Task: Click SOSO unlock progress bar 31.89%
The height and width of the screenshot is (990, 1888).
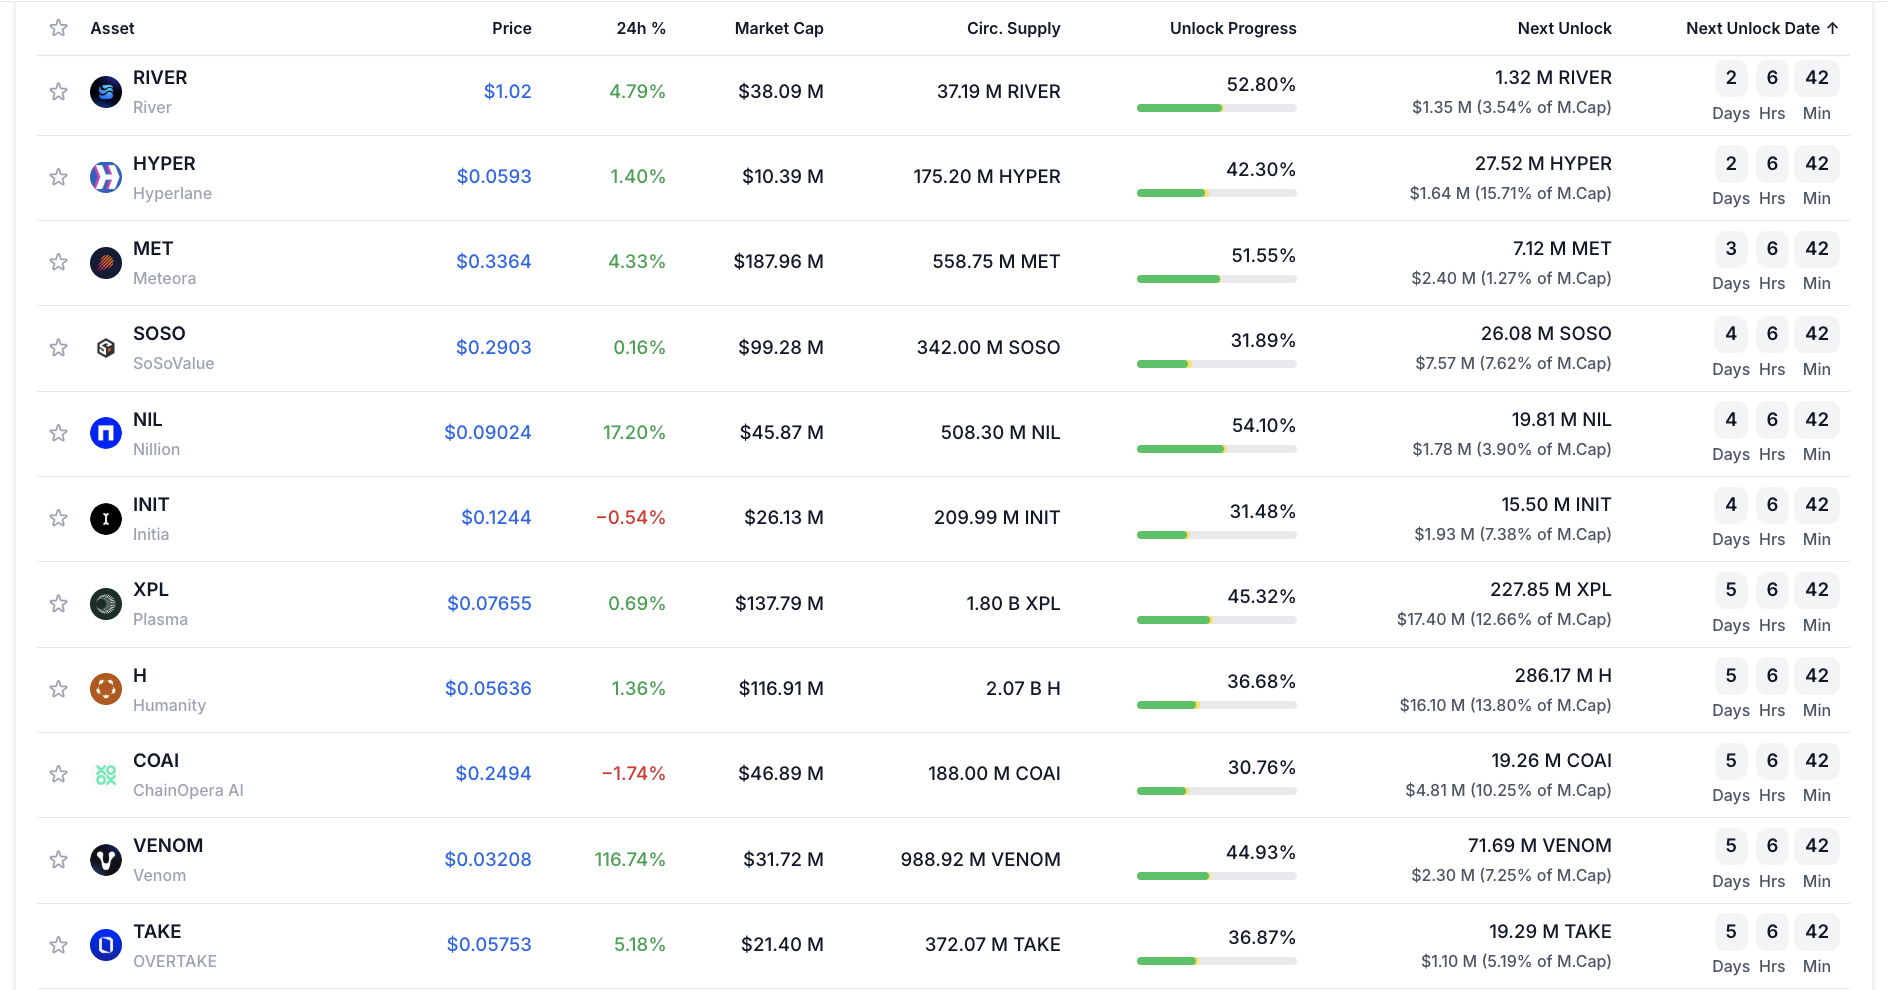Action: [x=1217, y=364]
